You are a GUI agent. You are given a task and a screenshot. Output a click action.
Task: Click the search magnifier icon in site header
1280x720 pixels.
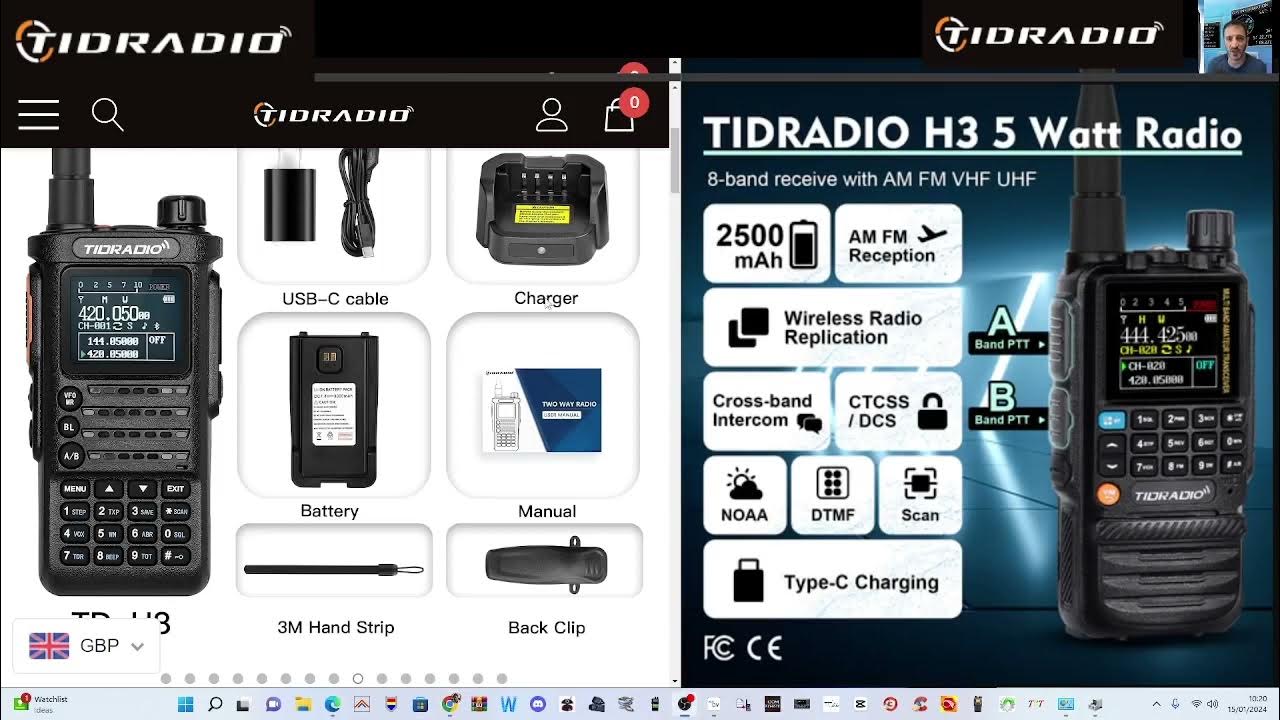point(107,115)
